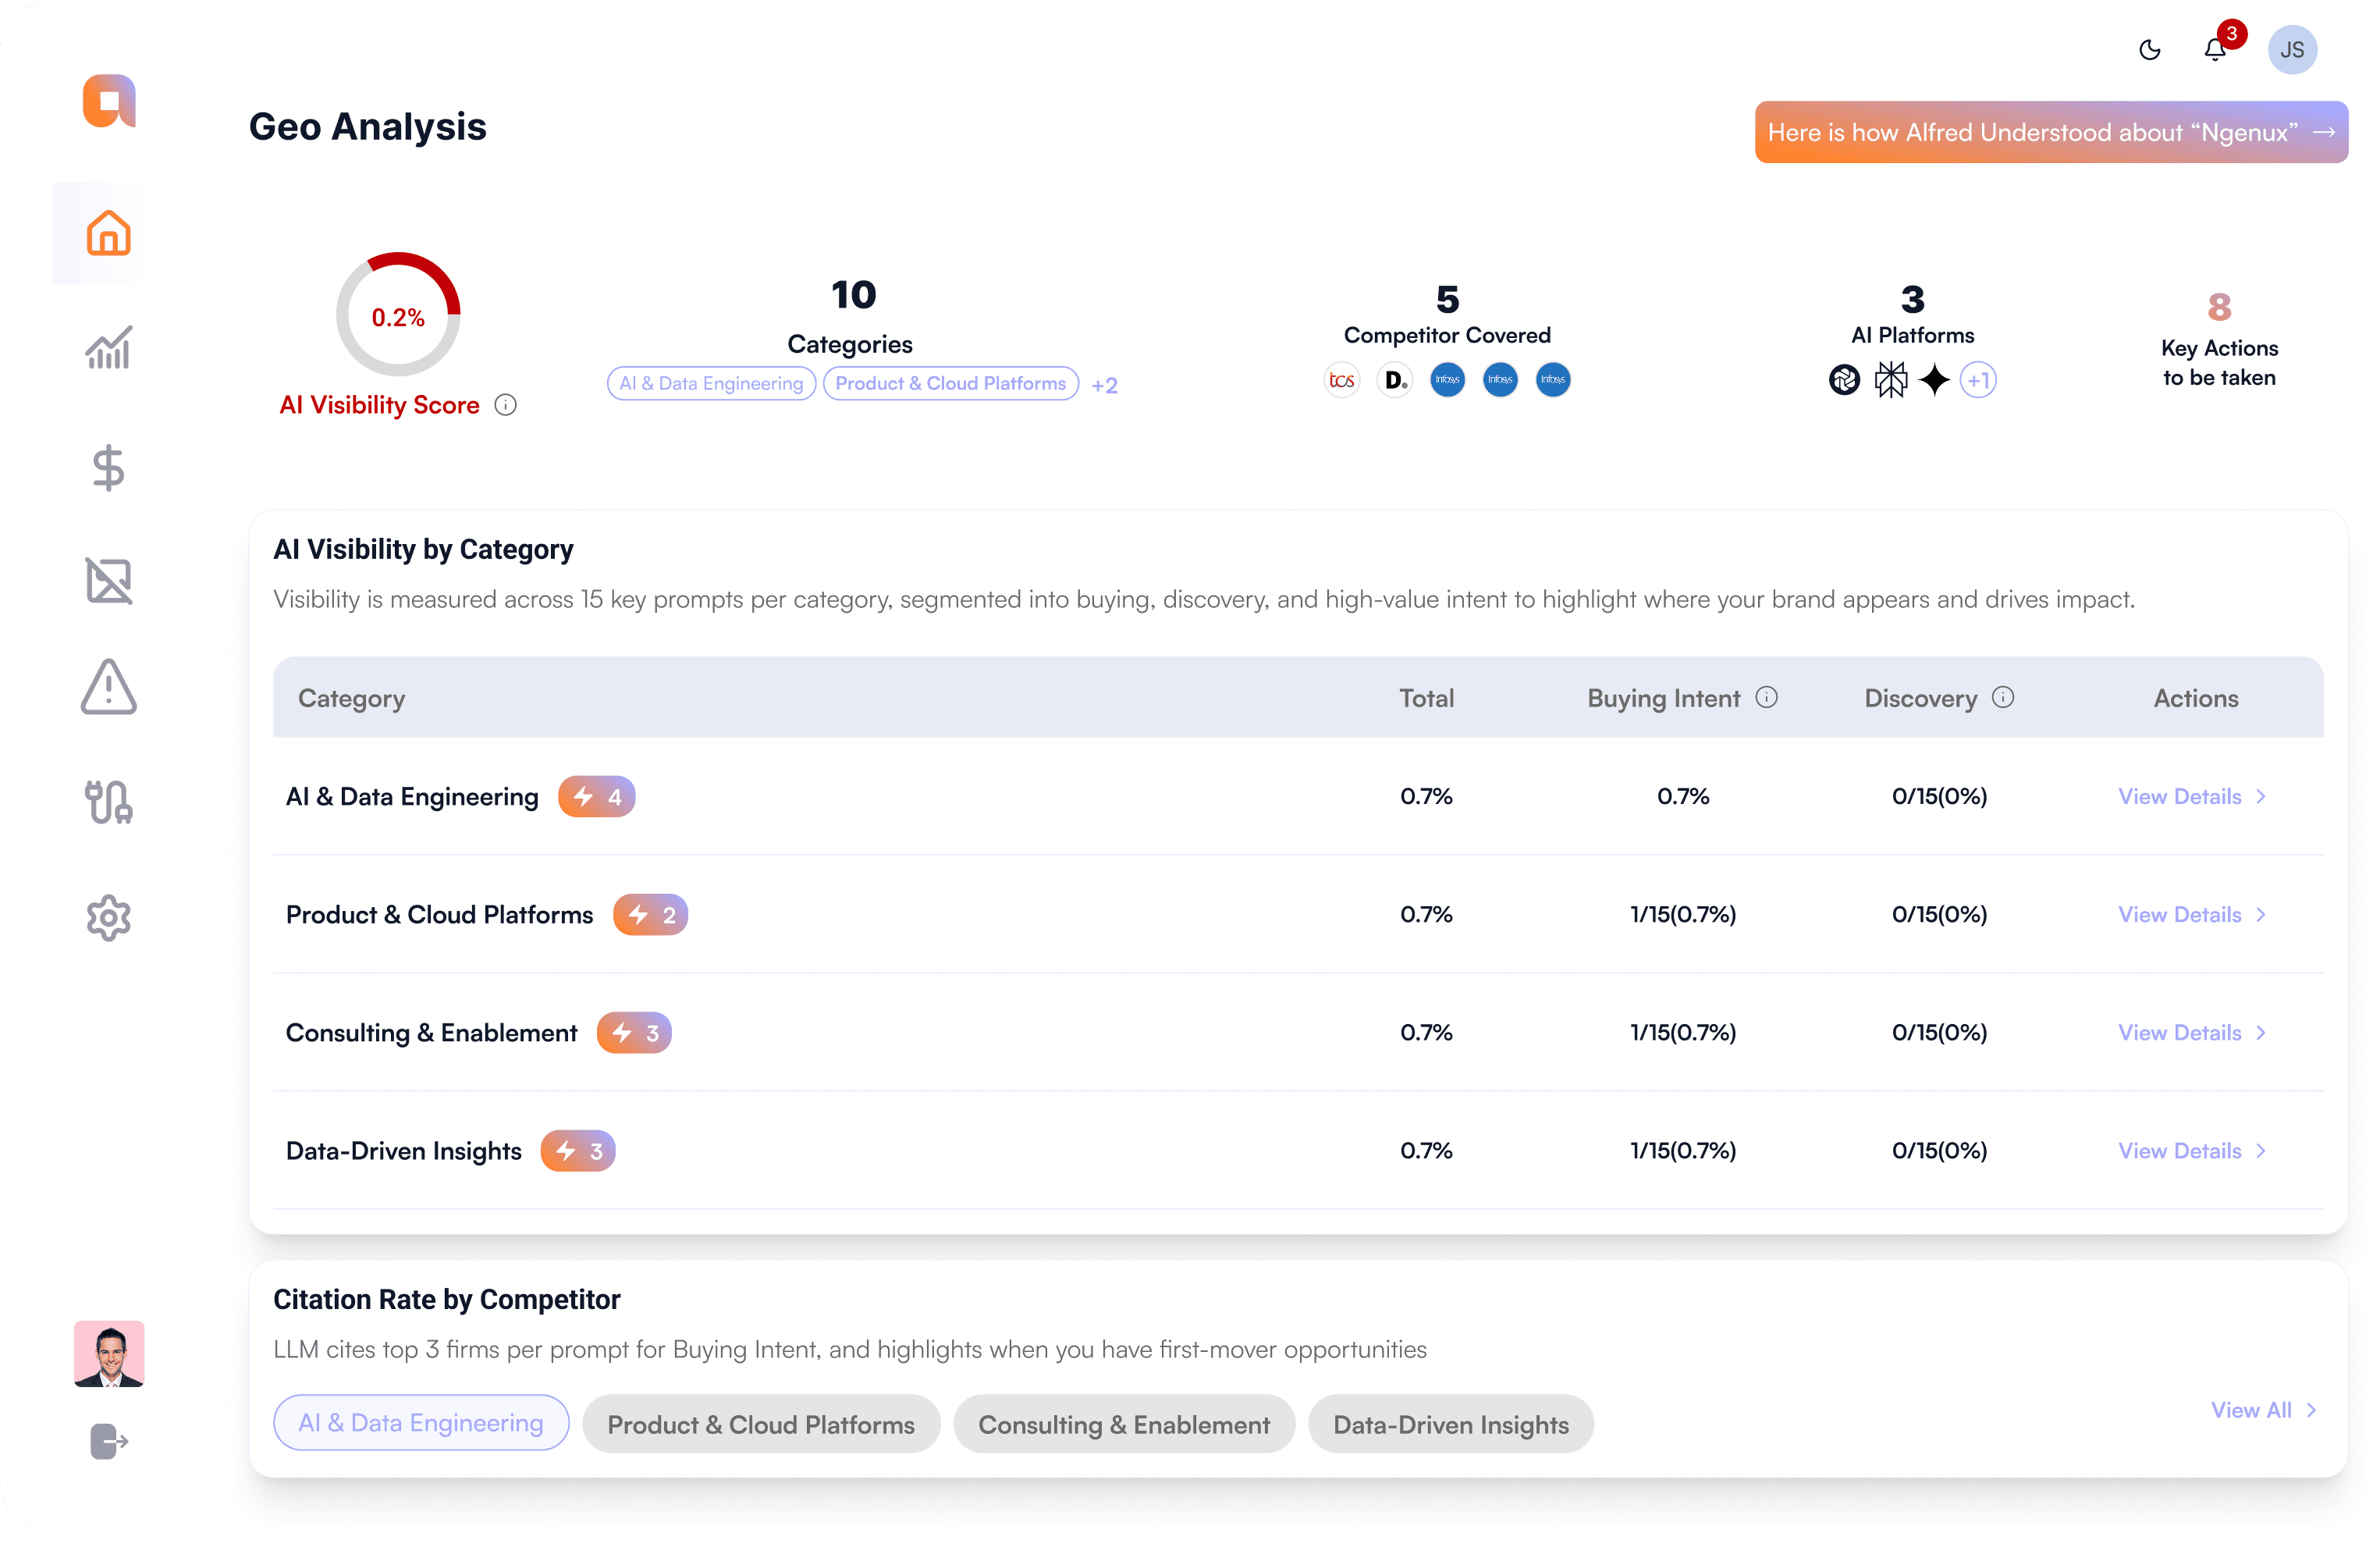This screenshot has height=1558, width=2380.
Task: Click AI Visibility Score info icon
Action: [506, 405]
